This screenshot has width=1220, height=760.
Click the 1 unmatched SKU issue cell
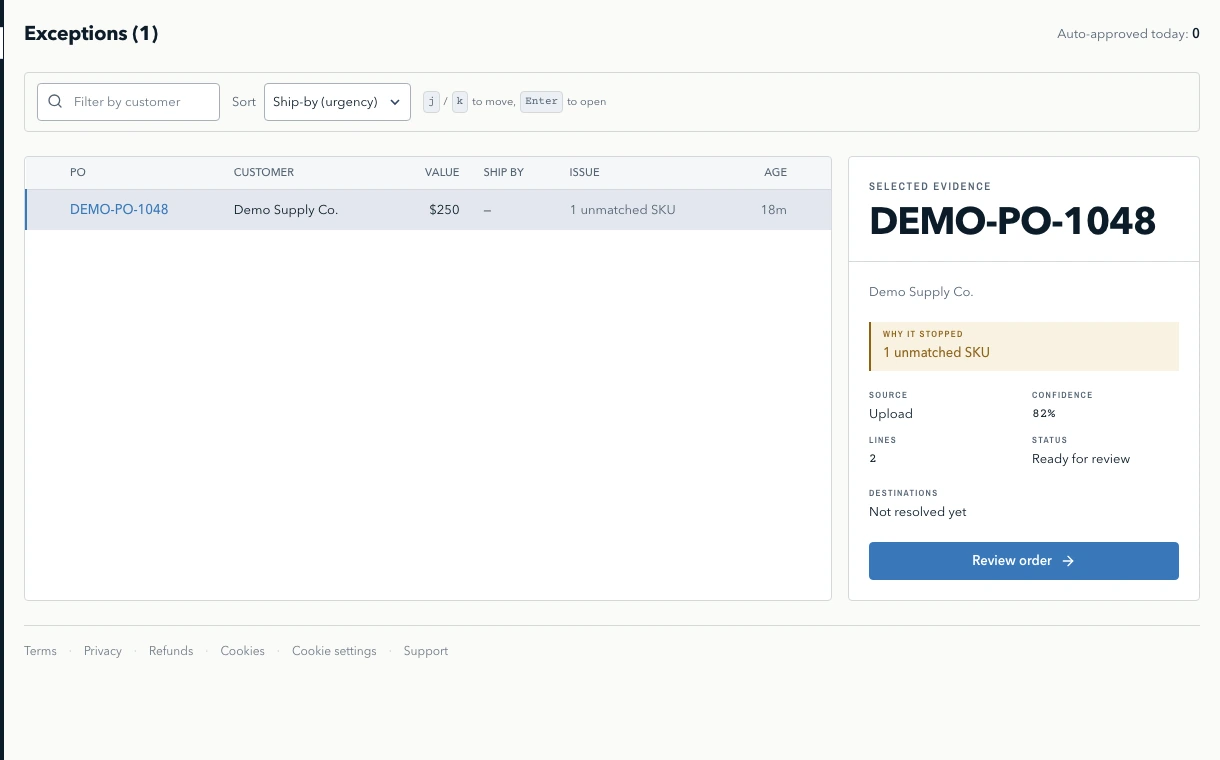coord(623,210)
